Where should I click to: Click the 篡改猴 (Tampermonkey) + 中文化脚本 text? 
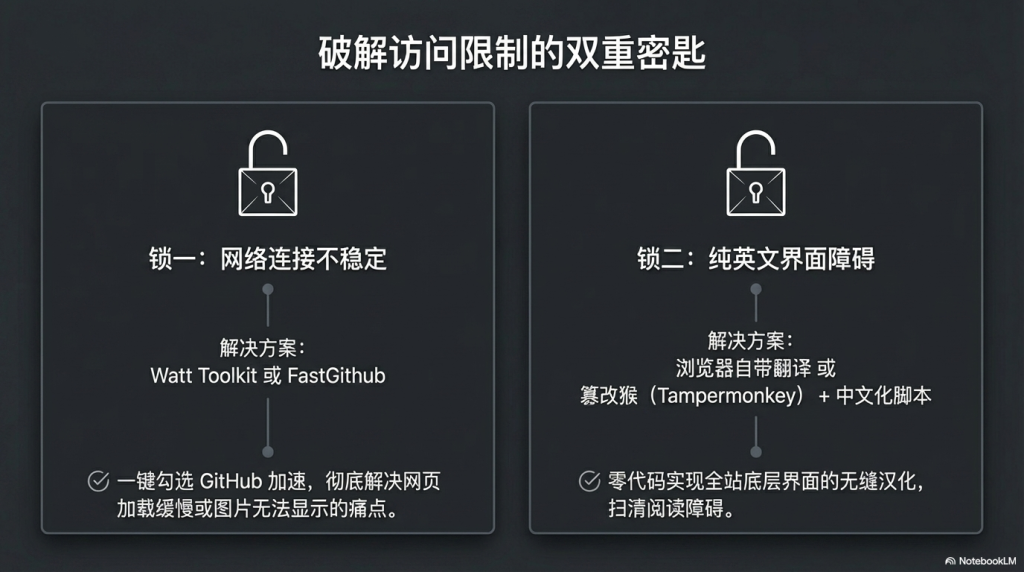click(x=756, y=395)
